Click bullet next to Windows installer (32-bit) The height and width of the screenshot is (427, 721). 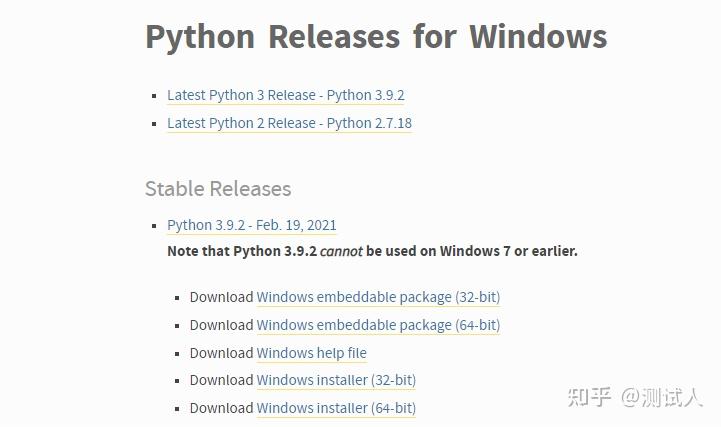[177, 381]
